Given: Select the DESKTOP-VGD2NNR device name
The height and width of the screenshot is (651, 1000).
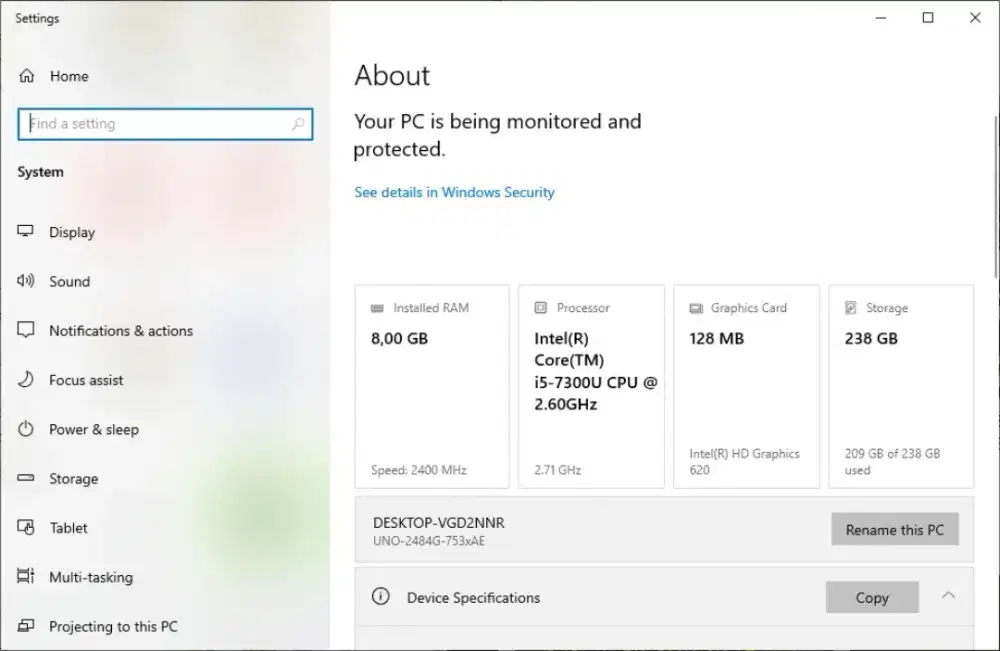Looking at the screenshot, I should 439,523.
